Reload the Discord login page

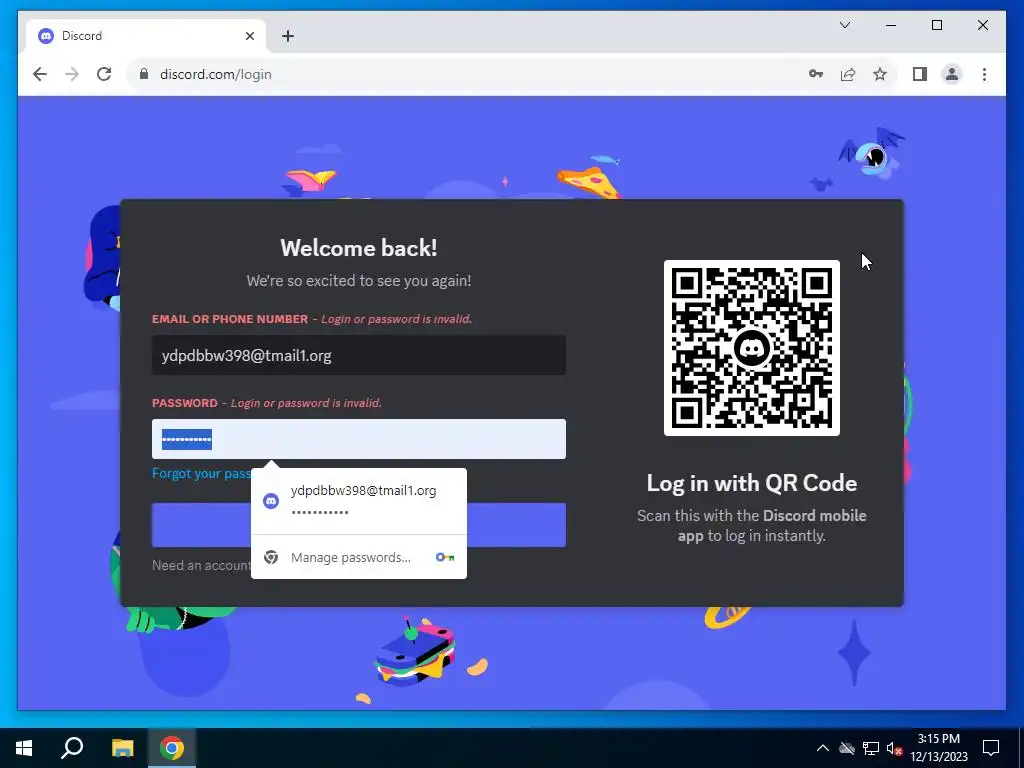tap(104, 74)
